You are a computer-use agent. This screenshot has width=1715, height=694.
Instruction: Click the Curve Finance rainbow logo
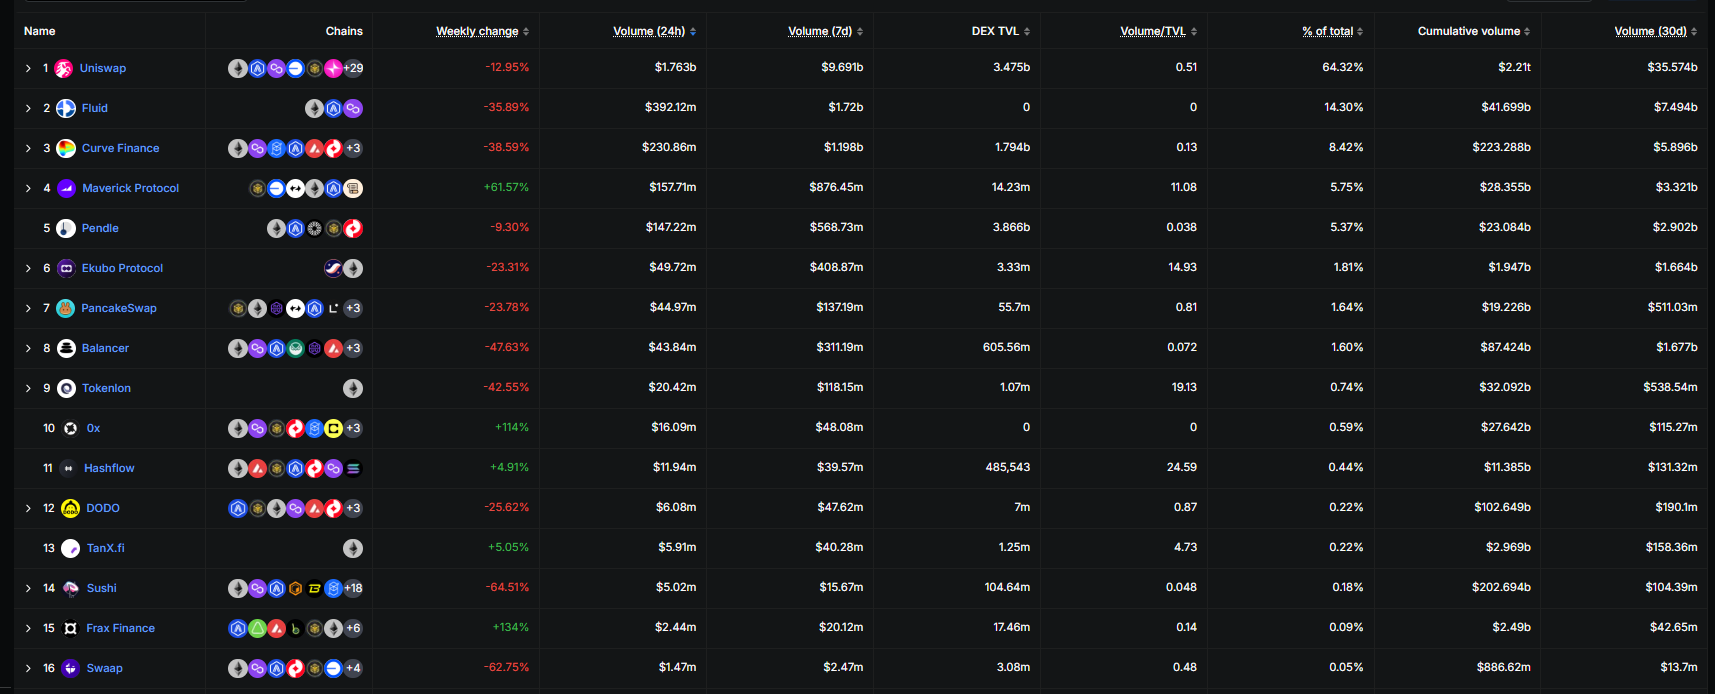click(66, 148)
